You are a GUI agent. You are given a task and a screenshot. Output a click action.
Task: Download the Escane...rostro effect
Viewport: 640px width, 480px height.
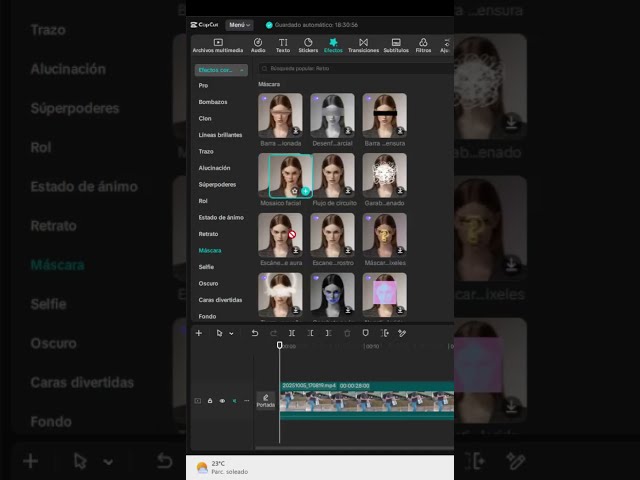click(348, 250)
